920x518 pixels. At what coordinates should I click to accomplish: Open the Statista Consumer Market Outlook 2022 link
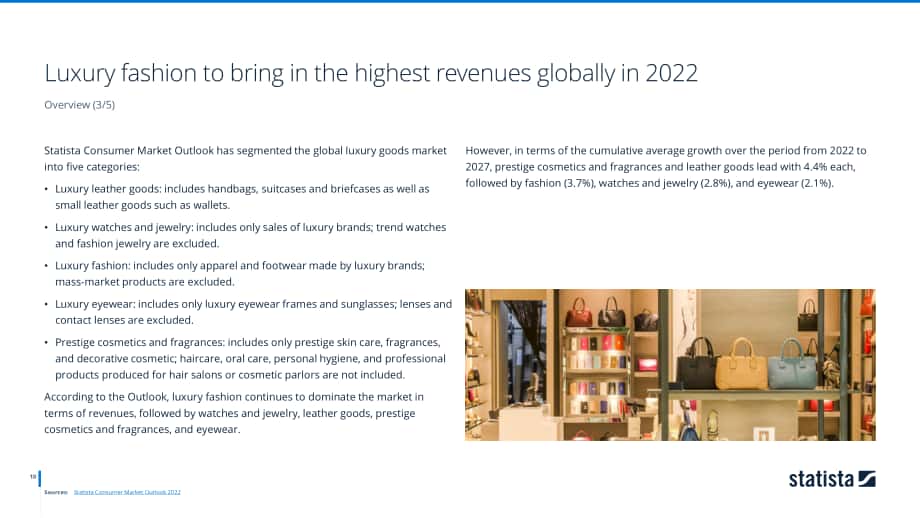tap(127, 492)
